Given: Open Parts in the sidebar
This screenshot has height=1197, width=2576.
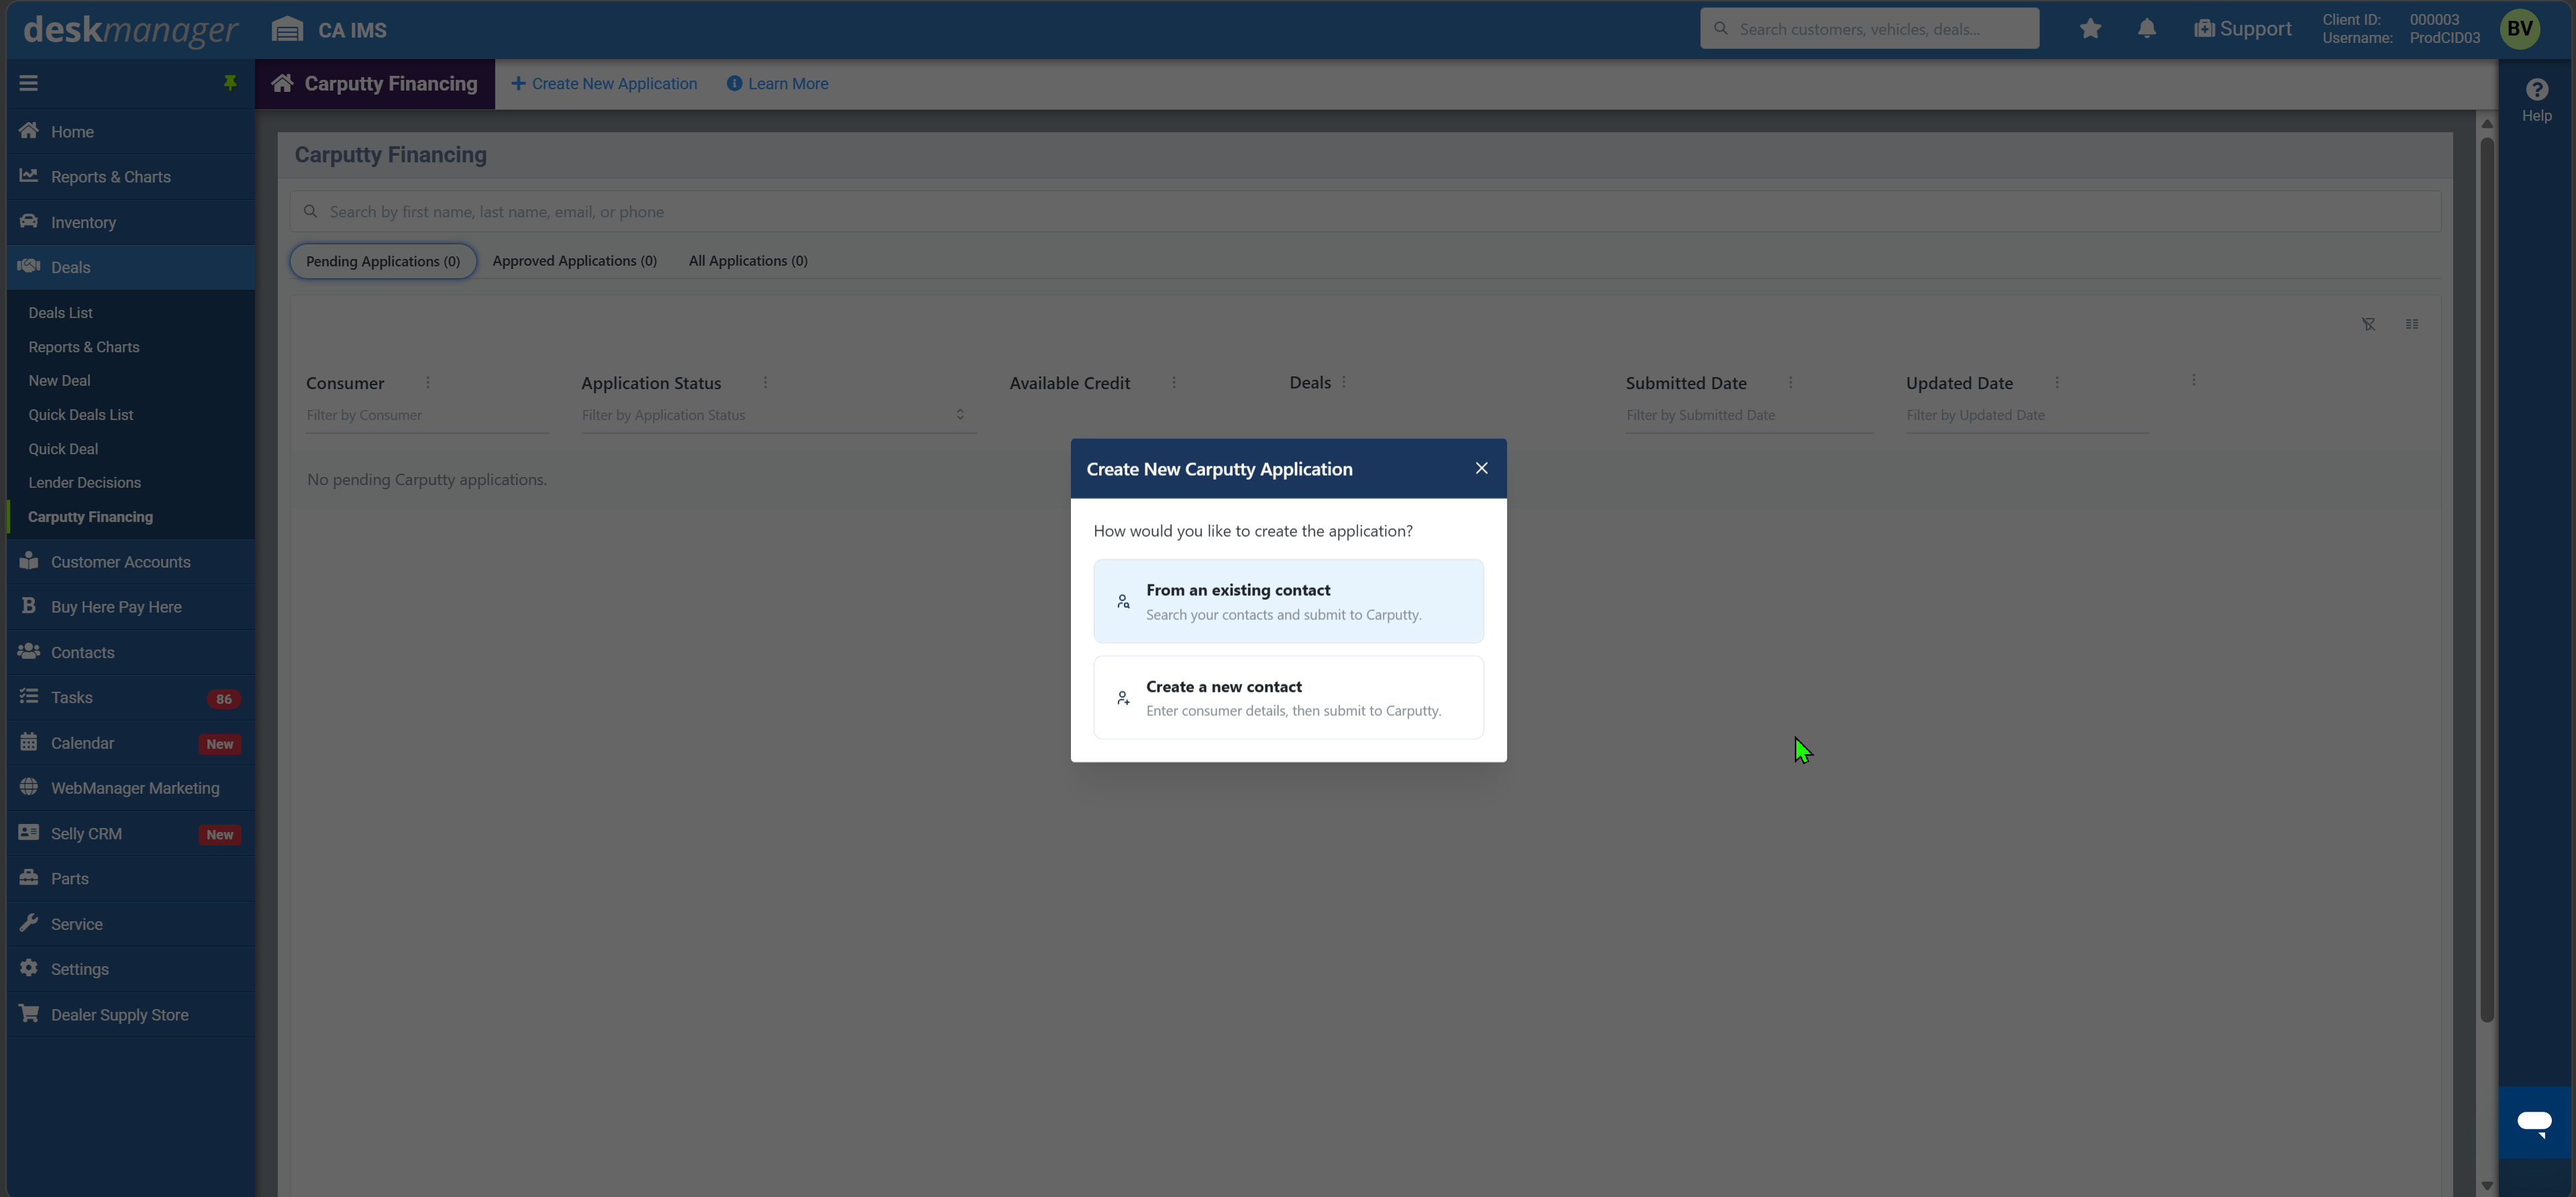Looking at the screenshot, I should 131,879.
